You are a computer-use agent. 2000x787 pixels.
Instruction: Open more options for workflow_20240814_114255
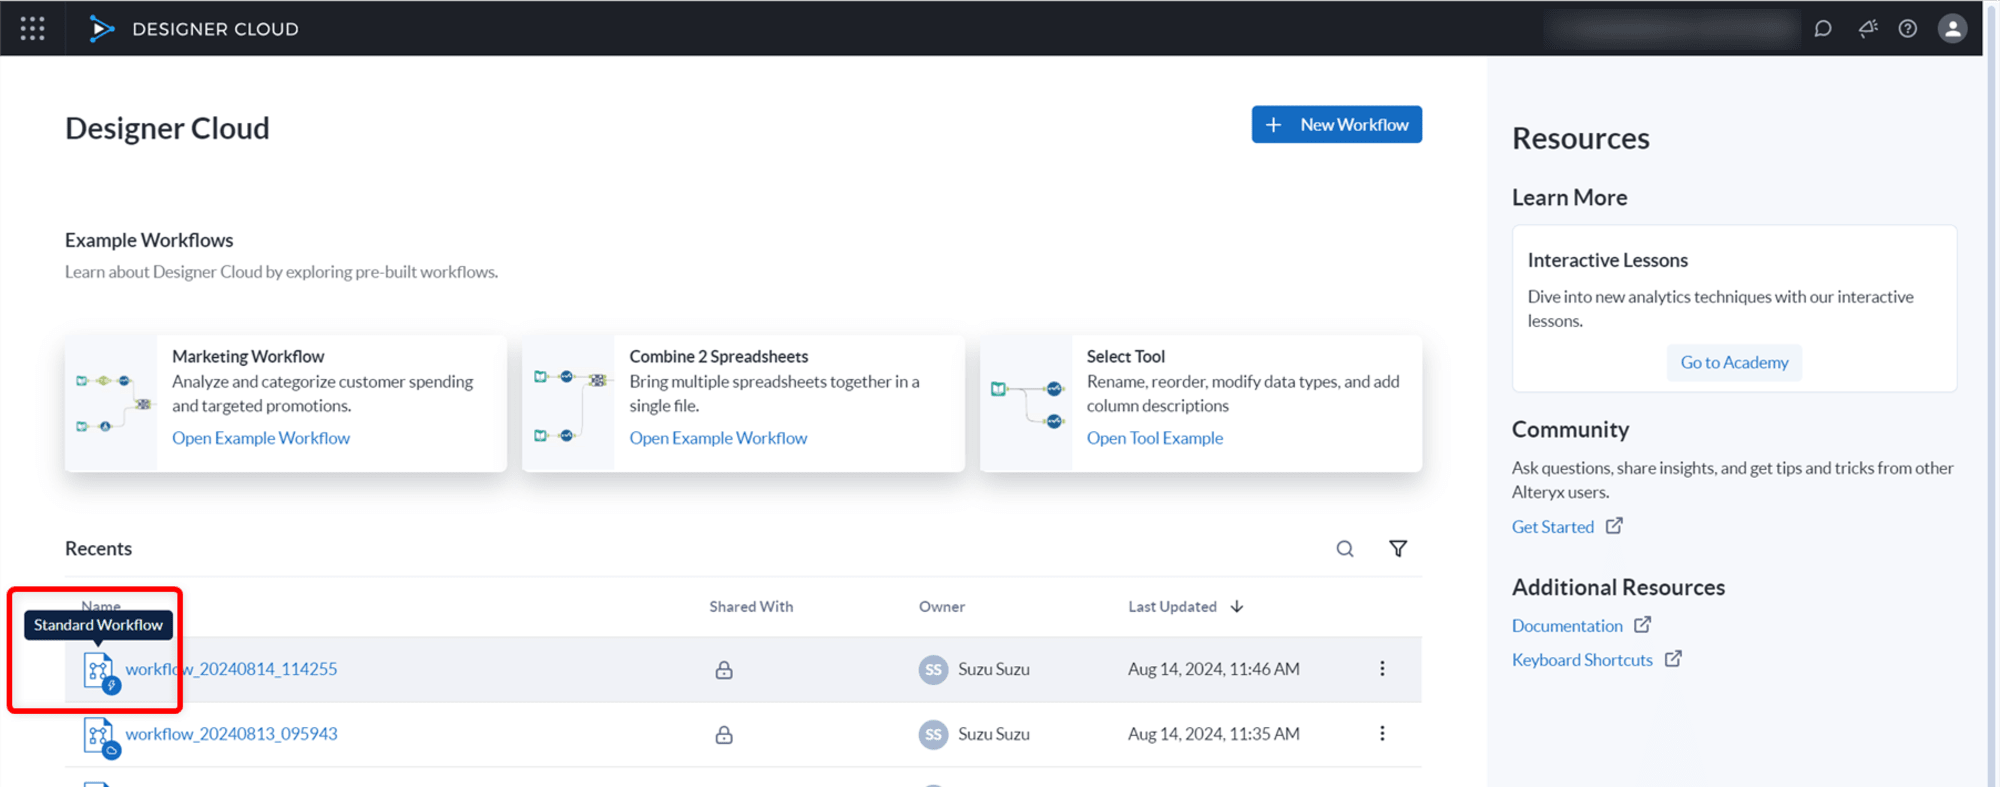click(x=1382, y=669)
